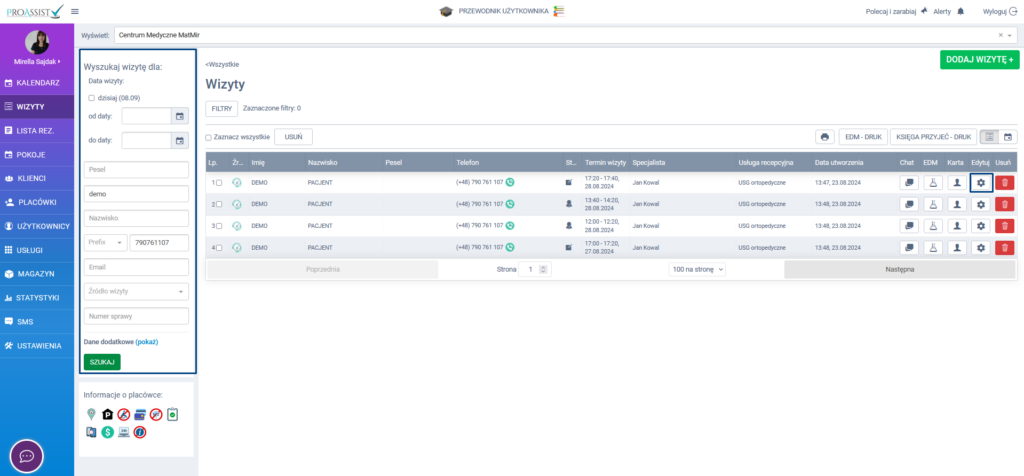Screen dimensions: 1024x476
Task: Check the 'dzisiaj (08.09)' checkbox
Action: click(x=91, y=98)
